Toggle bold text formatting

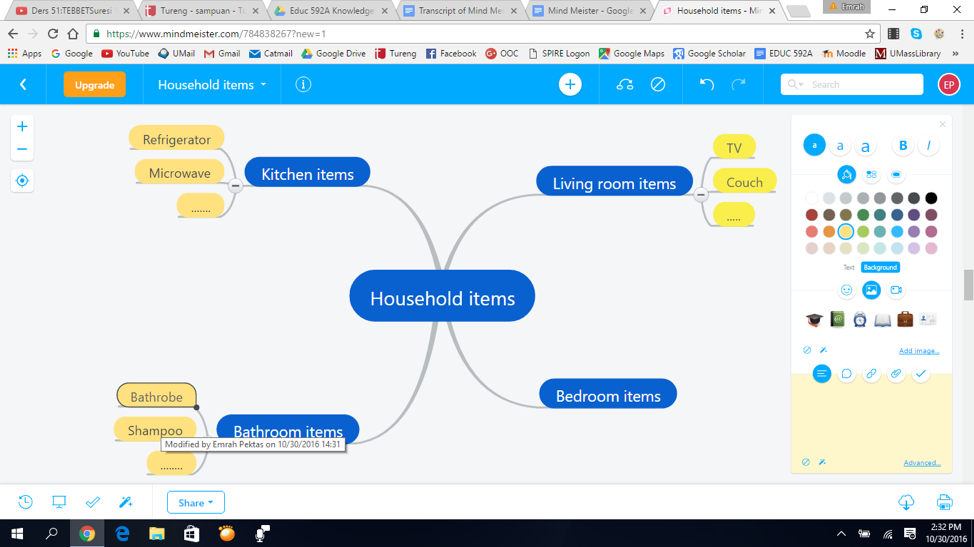(x=903, y=145)
